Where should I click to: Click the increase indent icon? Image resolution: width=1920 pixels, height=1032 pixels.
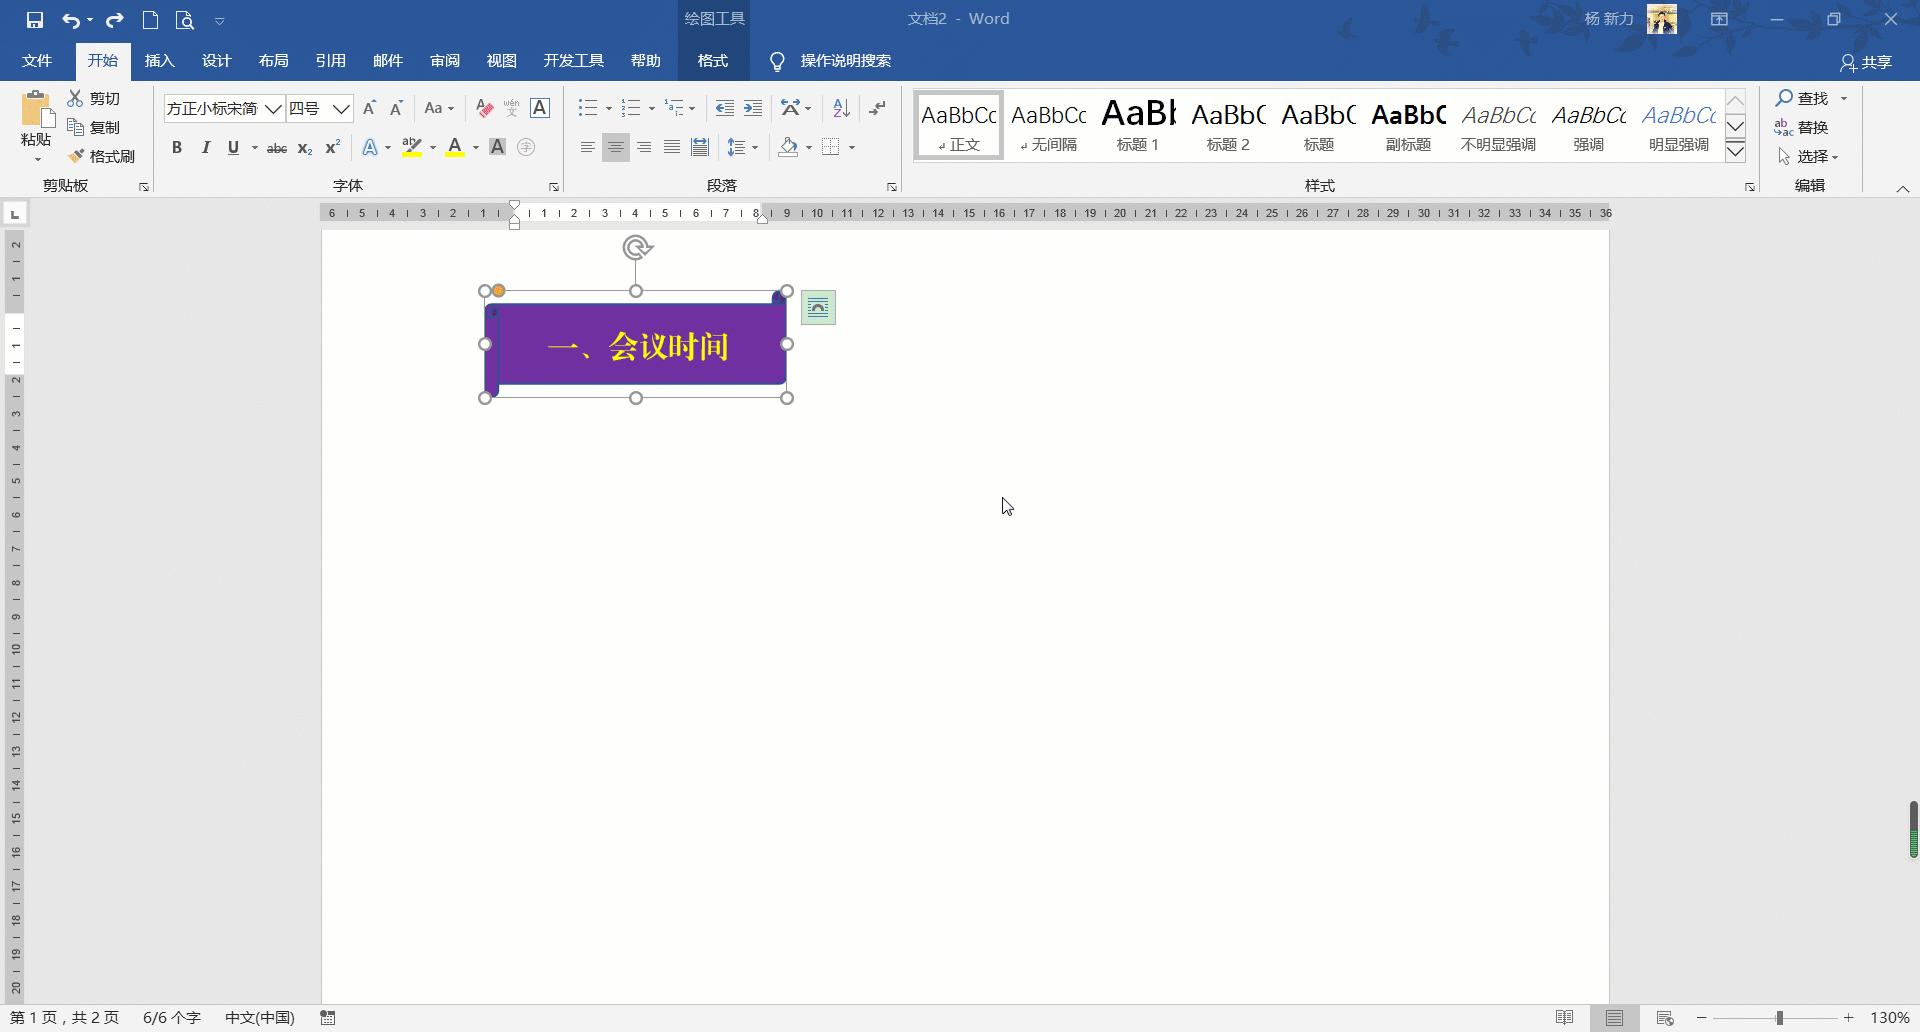click(x=753, y=108)
